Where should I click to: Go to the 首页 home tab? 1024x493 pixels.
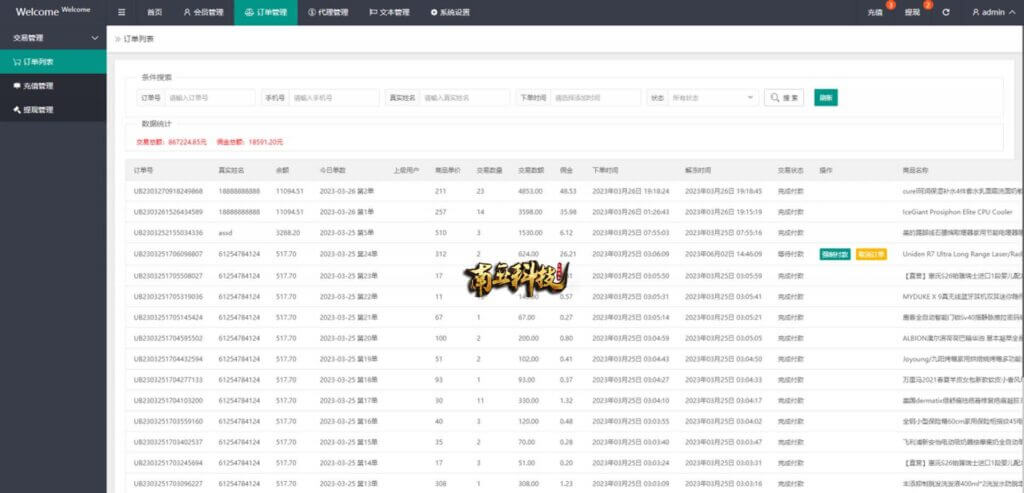[154, 12]
